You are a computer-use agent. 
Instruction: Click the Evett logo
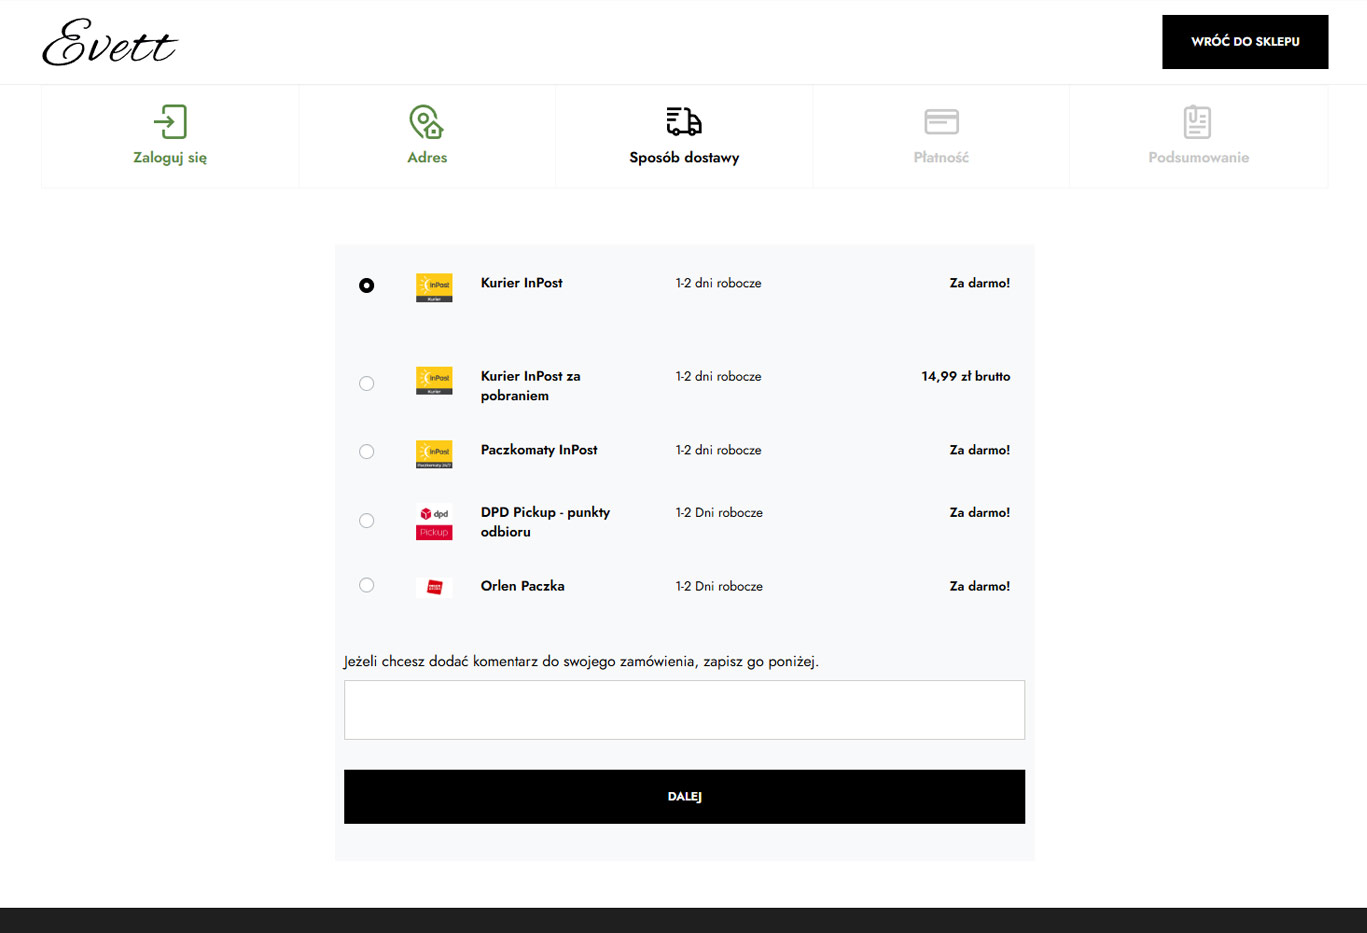109,43
